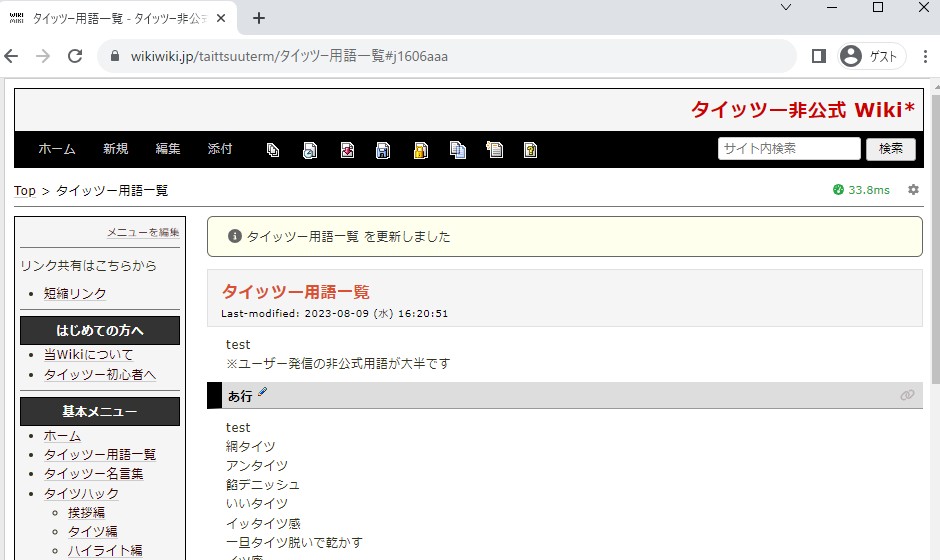940x560 pixels.
Task: Click the サイト内検索 search field
Action: [788, 149]
